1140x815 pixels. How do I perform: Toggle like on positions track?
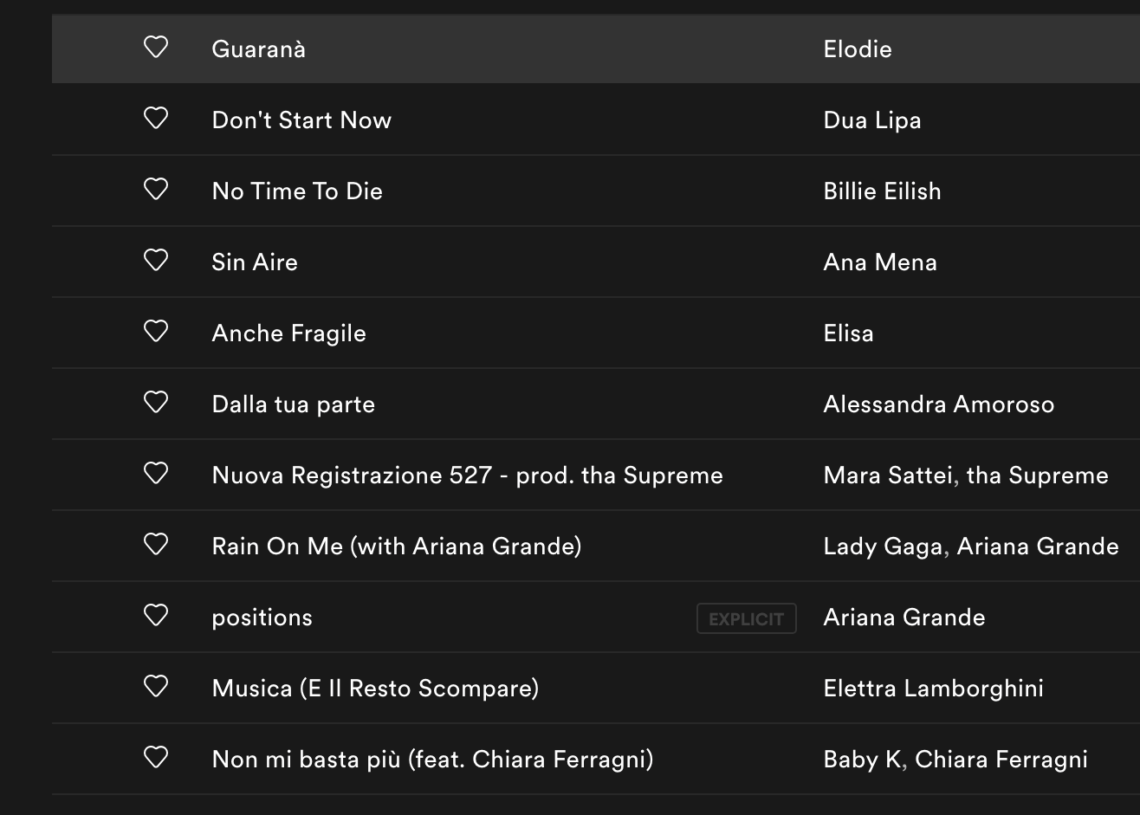pos(154,616)
